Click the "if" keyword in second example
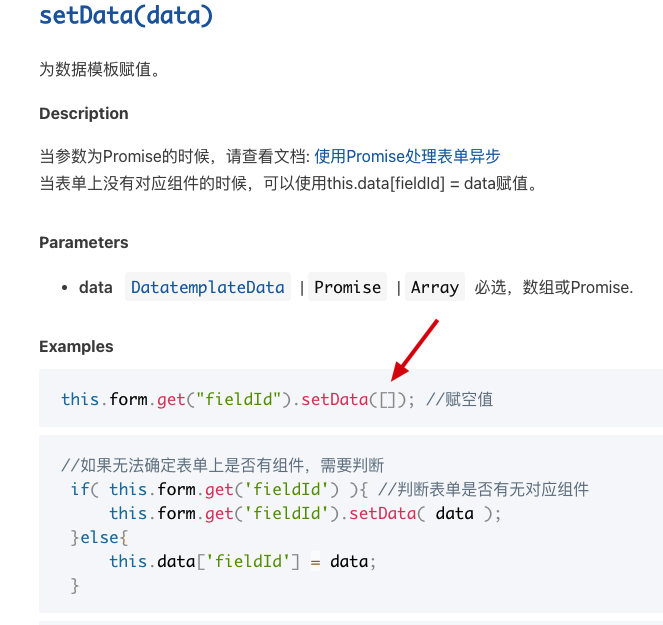The width and height of the screenshot is (663, 625). 79,489
